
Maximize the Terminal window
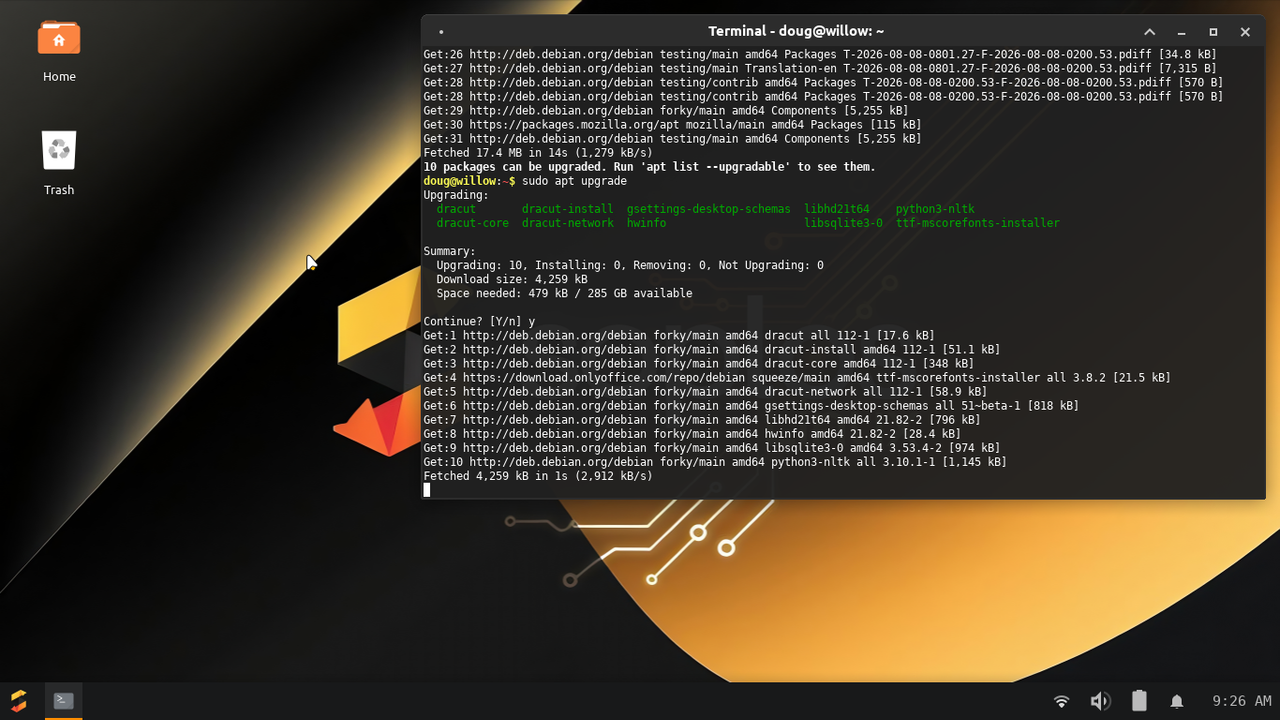tap(1213, 32)
